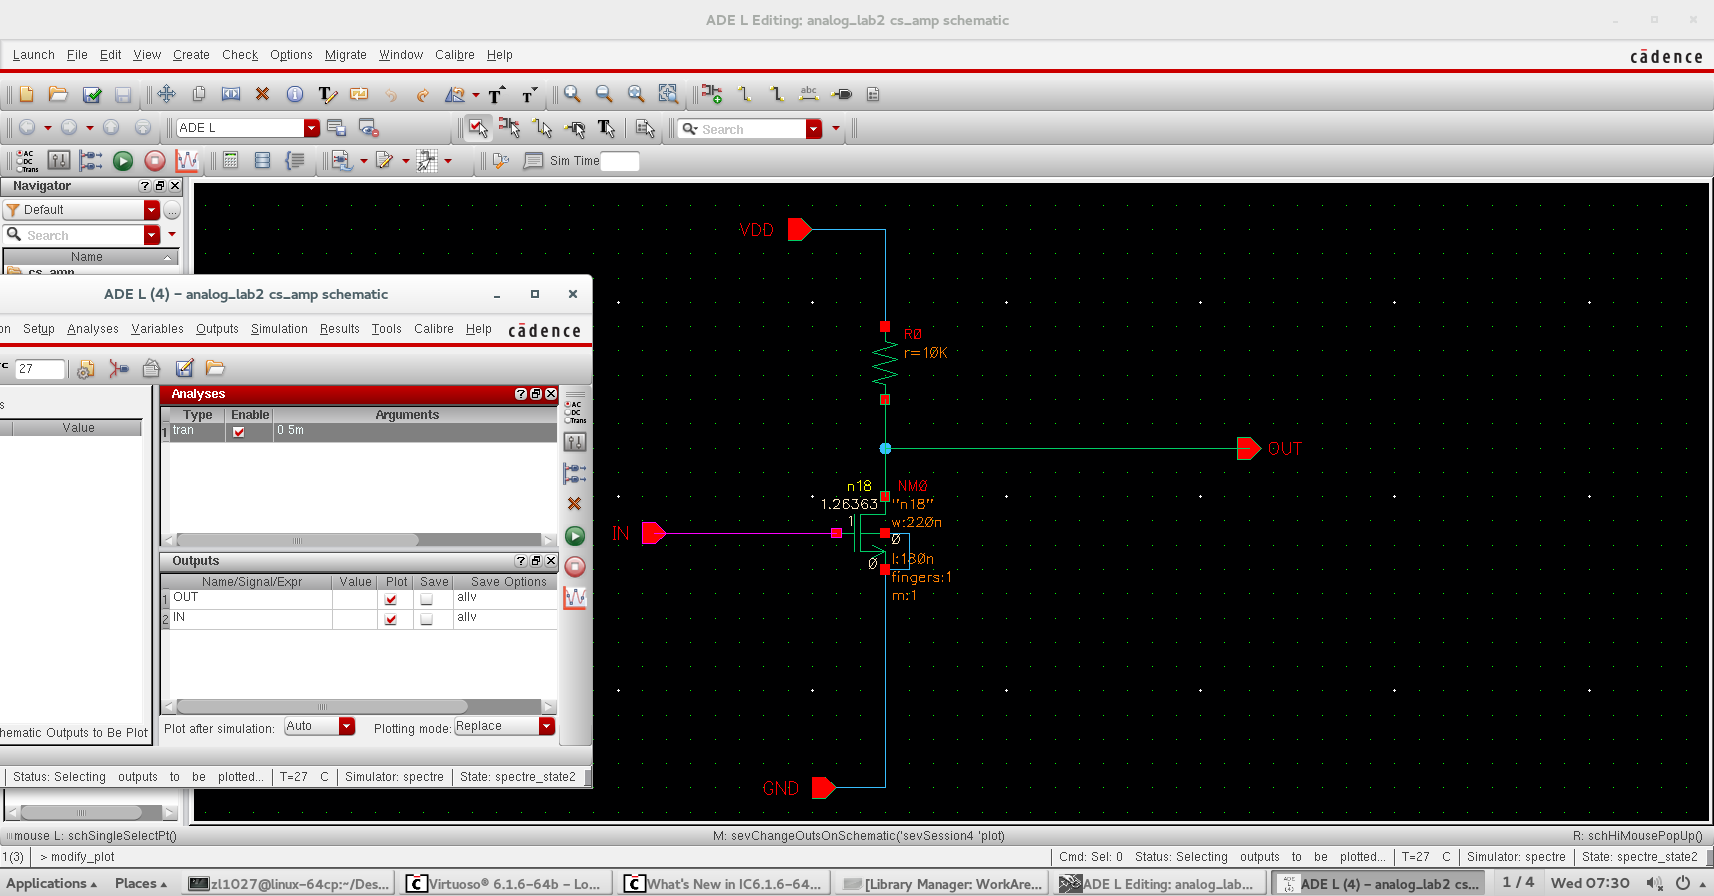The image size is (1714, 896).
Task: Open the Places menu in system panel
Action: click(141, 883)
